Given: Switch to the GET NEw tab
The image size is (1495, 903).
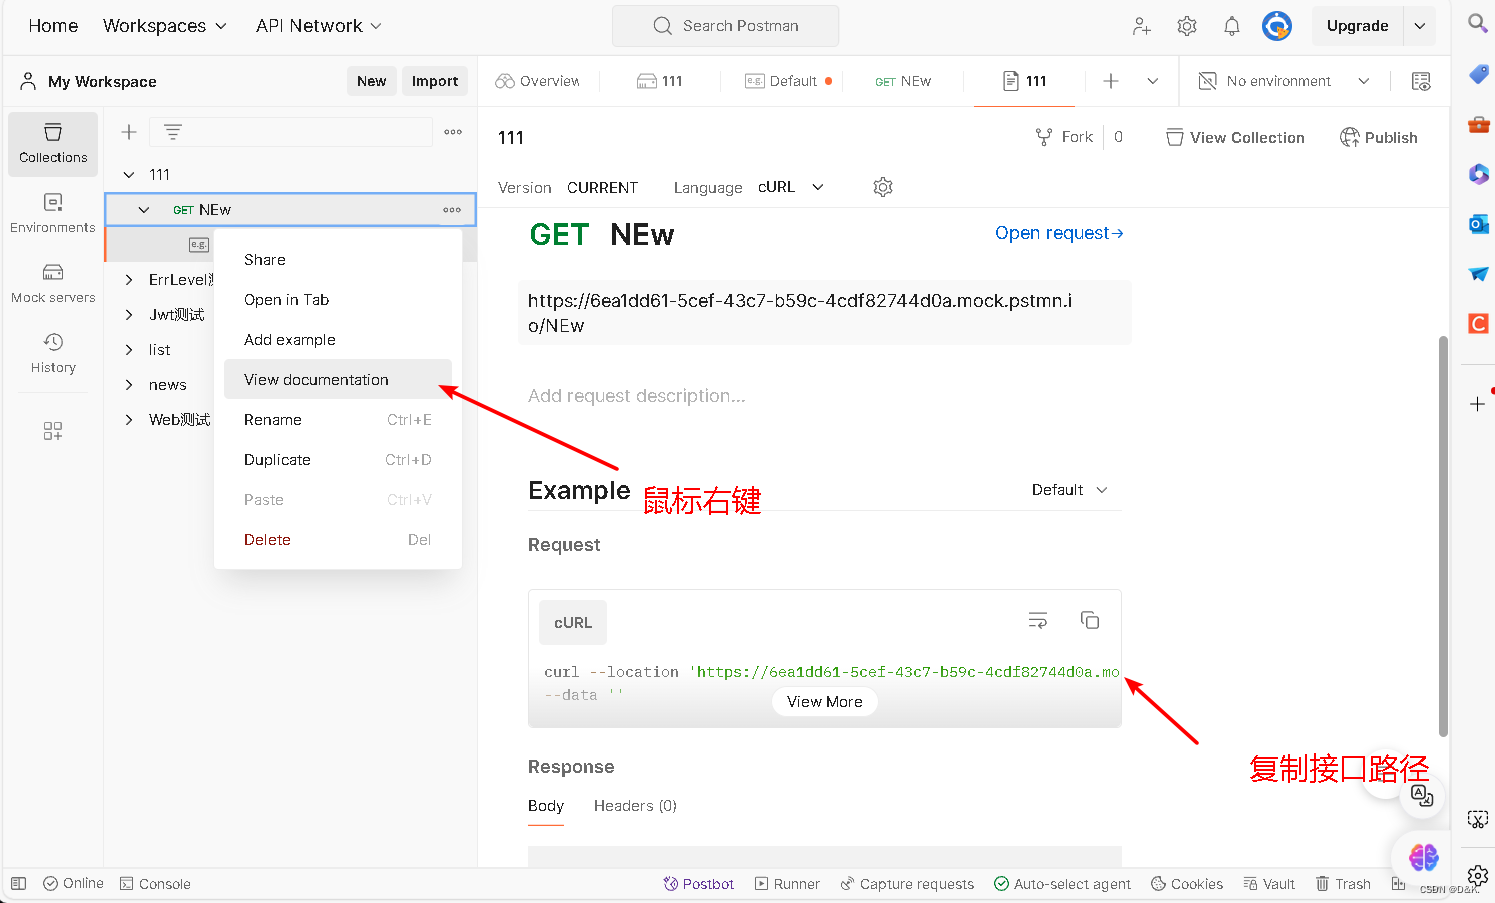Looking at the screenshot, I should coord(903,81).
